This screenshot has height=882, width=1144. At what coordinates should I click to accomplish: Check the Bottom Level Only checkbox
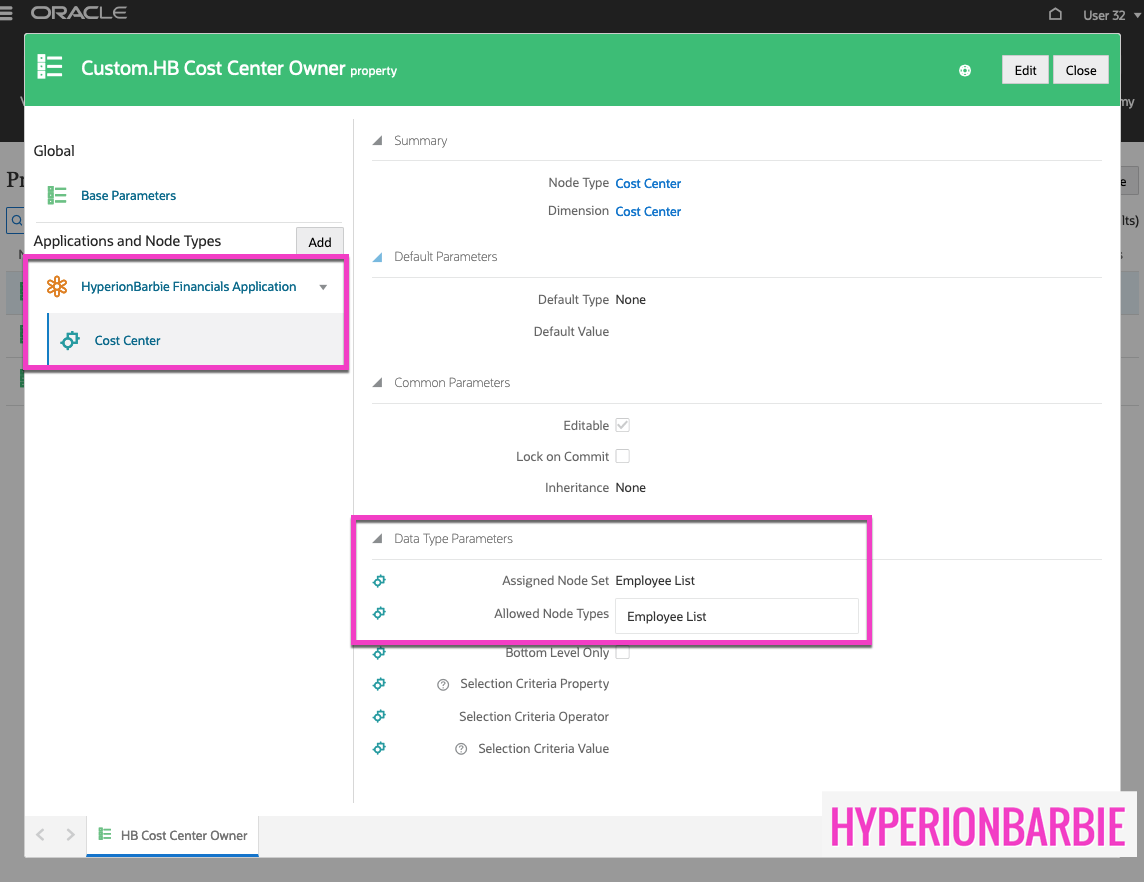click(x=622, y=653)
